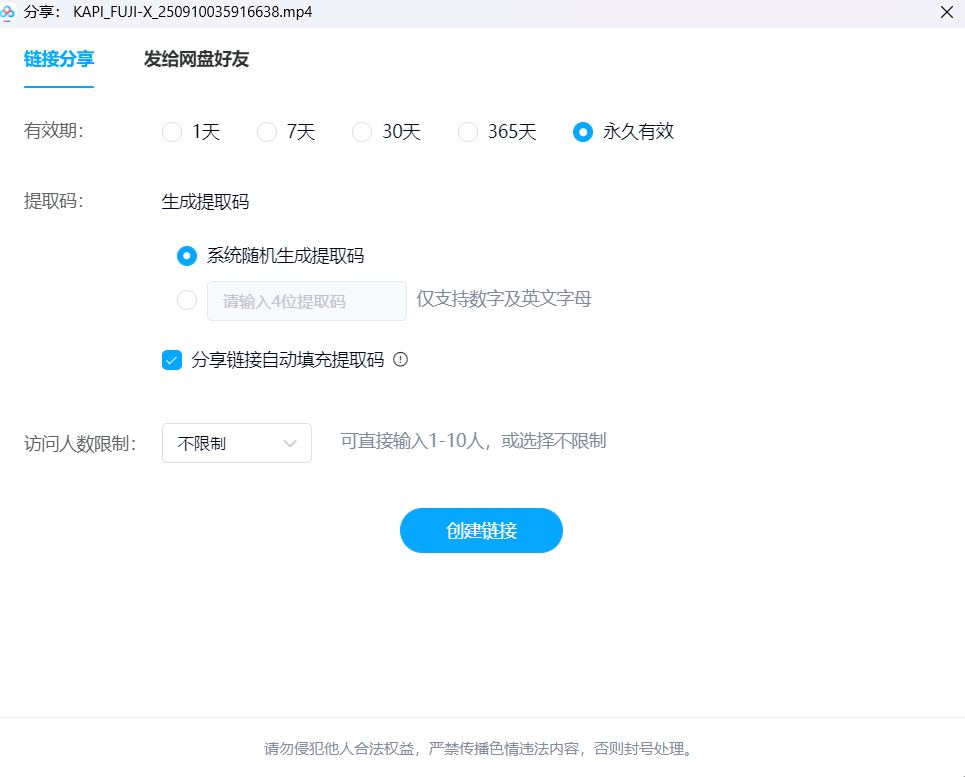Click the 请输入4位提取码 input field
Image resolution: width=965 pixels, height=777 pixels.
click(306, 301)
